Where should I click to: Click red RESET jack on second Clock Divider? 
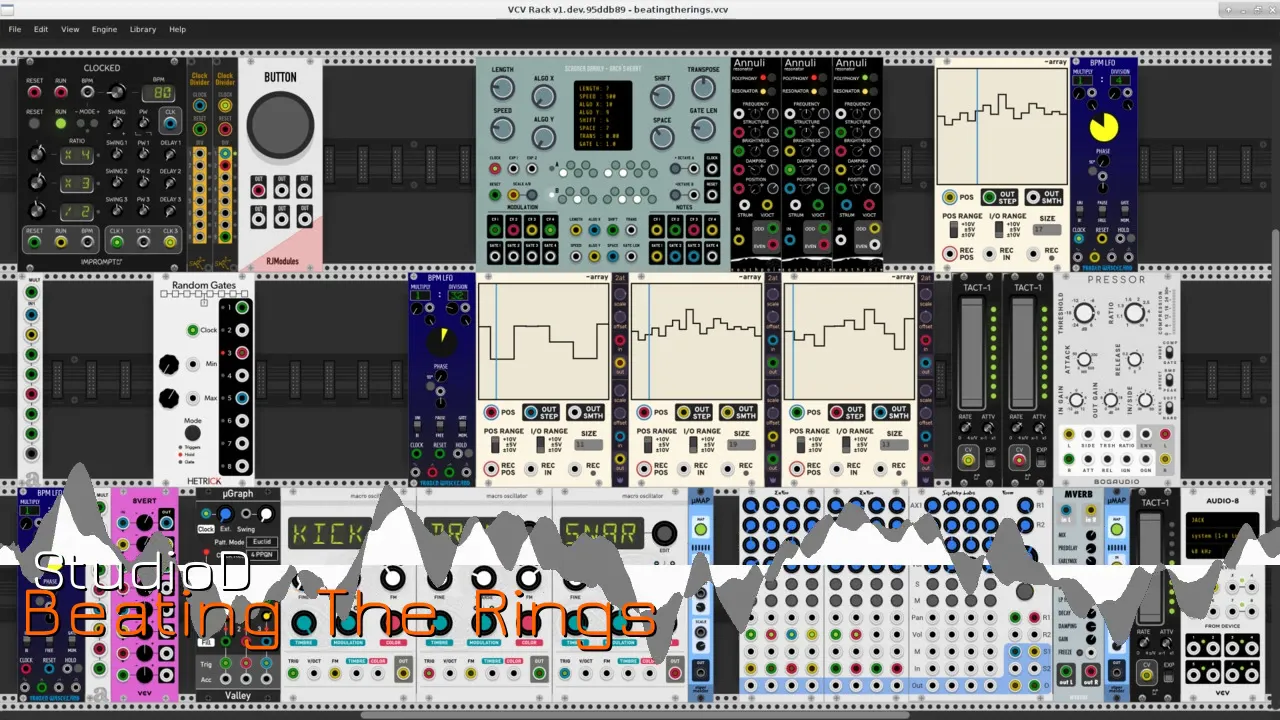(225, 129)
